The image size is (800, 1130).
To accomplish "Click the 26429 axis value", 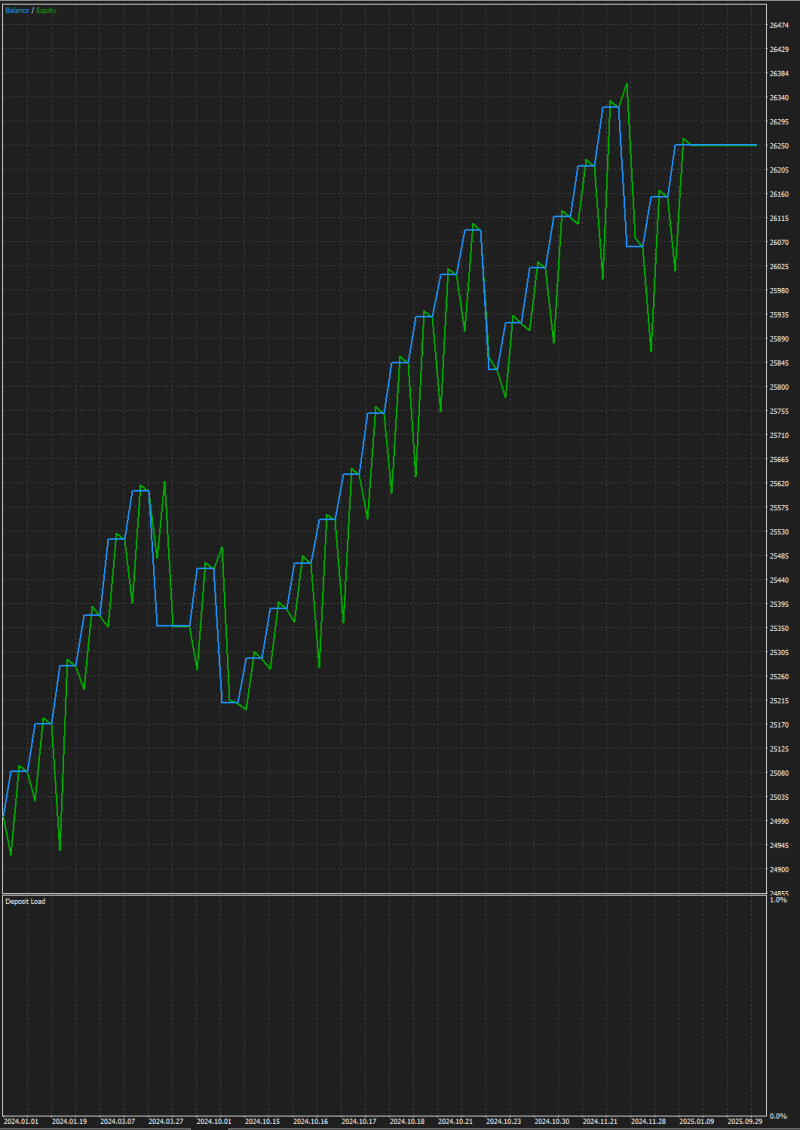I will (x=778, y=49).
